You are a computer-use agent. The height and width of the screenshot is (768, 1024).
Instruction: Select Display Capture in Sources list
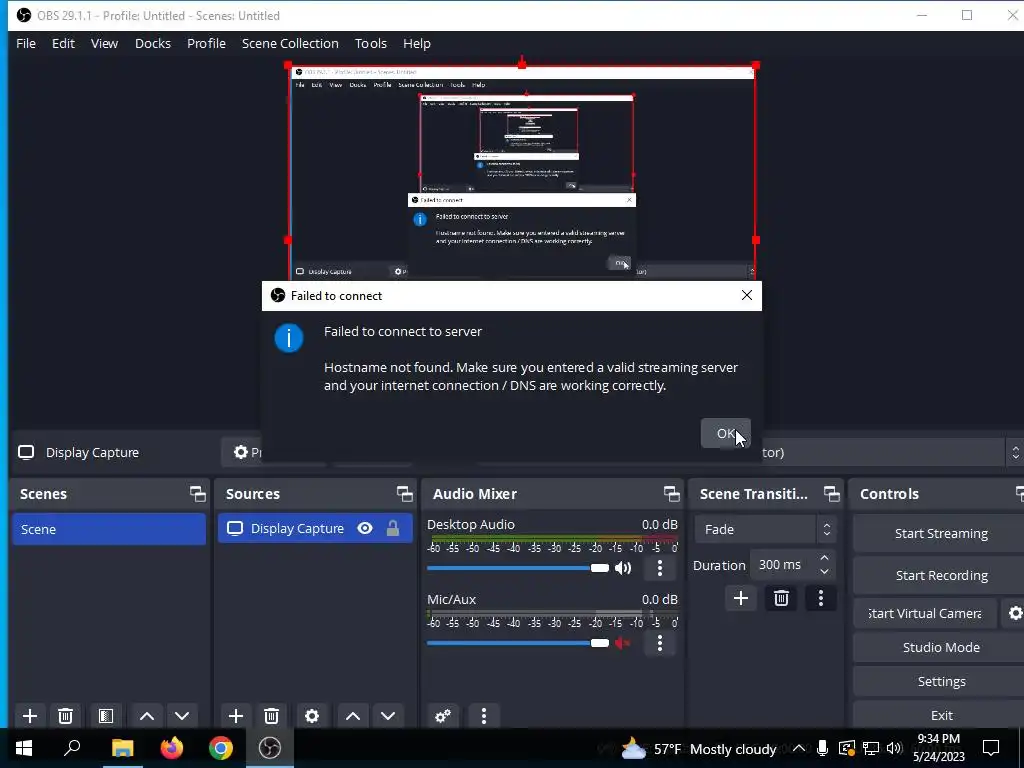tap(315, 528)
